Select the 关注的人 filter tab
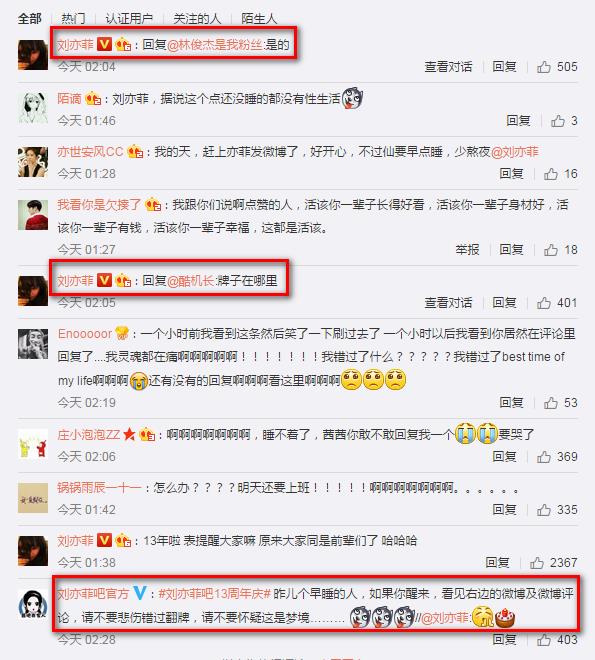595x660 pixels. [x=197, y=19]
